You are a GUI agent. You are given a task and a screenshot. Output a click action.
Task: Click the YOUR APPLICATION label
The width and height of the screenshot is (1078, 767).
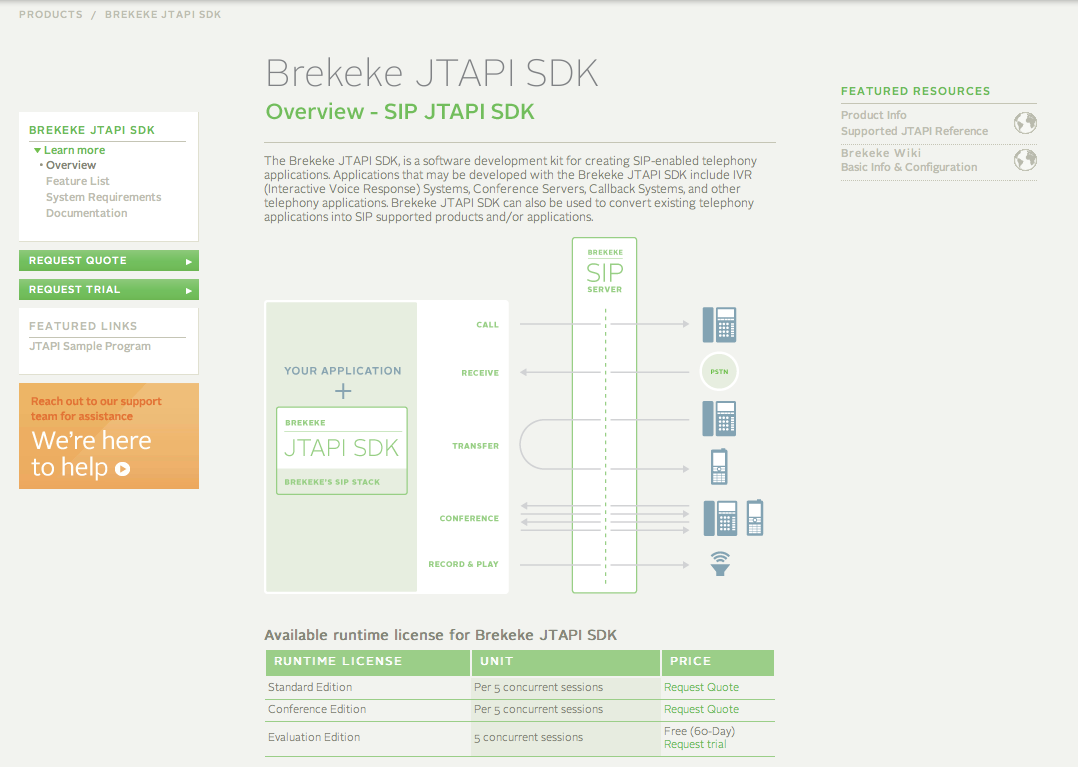pos(343,371)
